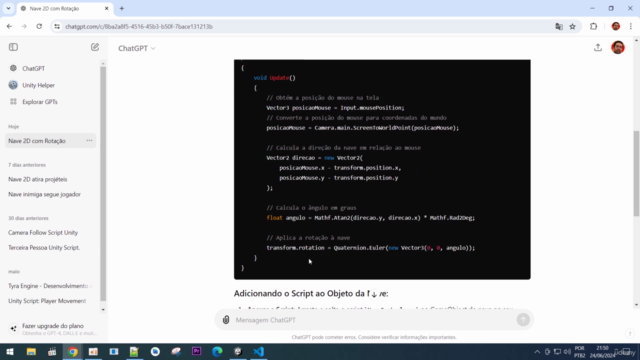640x360 pixels.
Task: Open Microsoft Edge from the taskbar
Action: (217, 351)
